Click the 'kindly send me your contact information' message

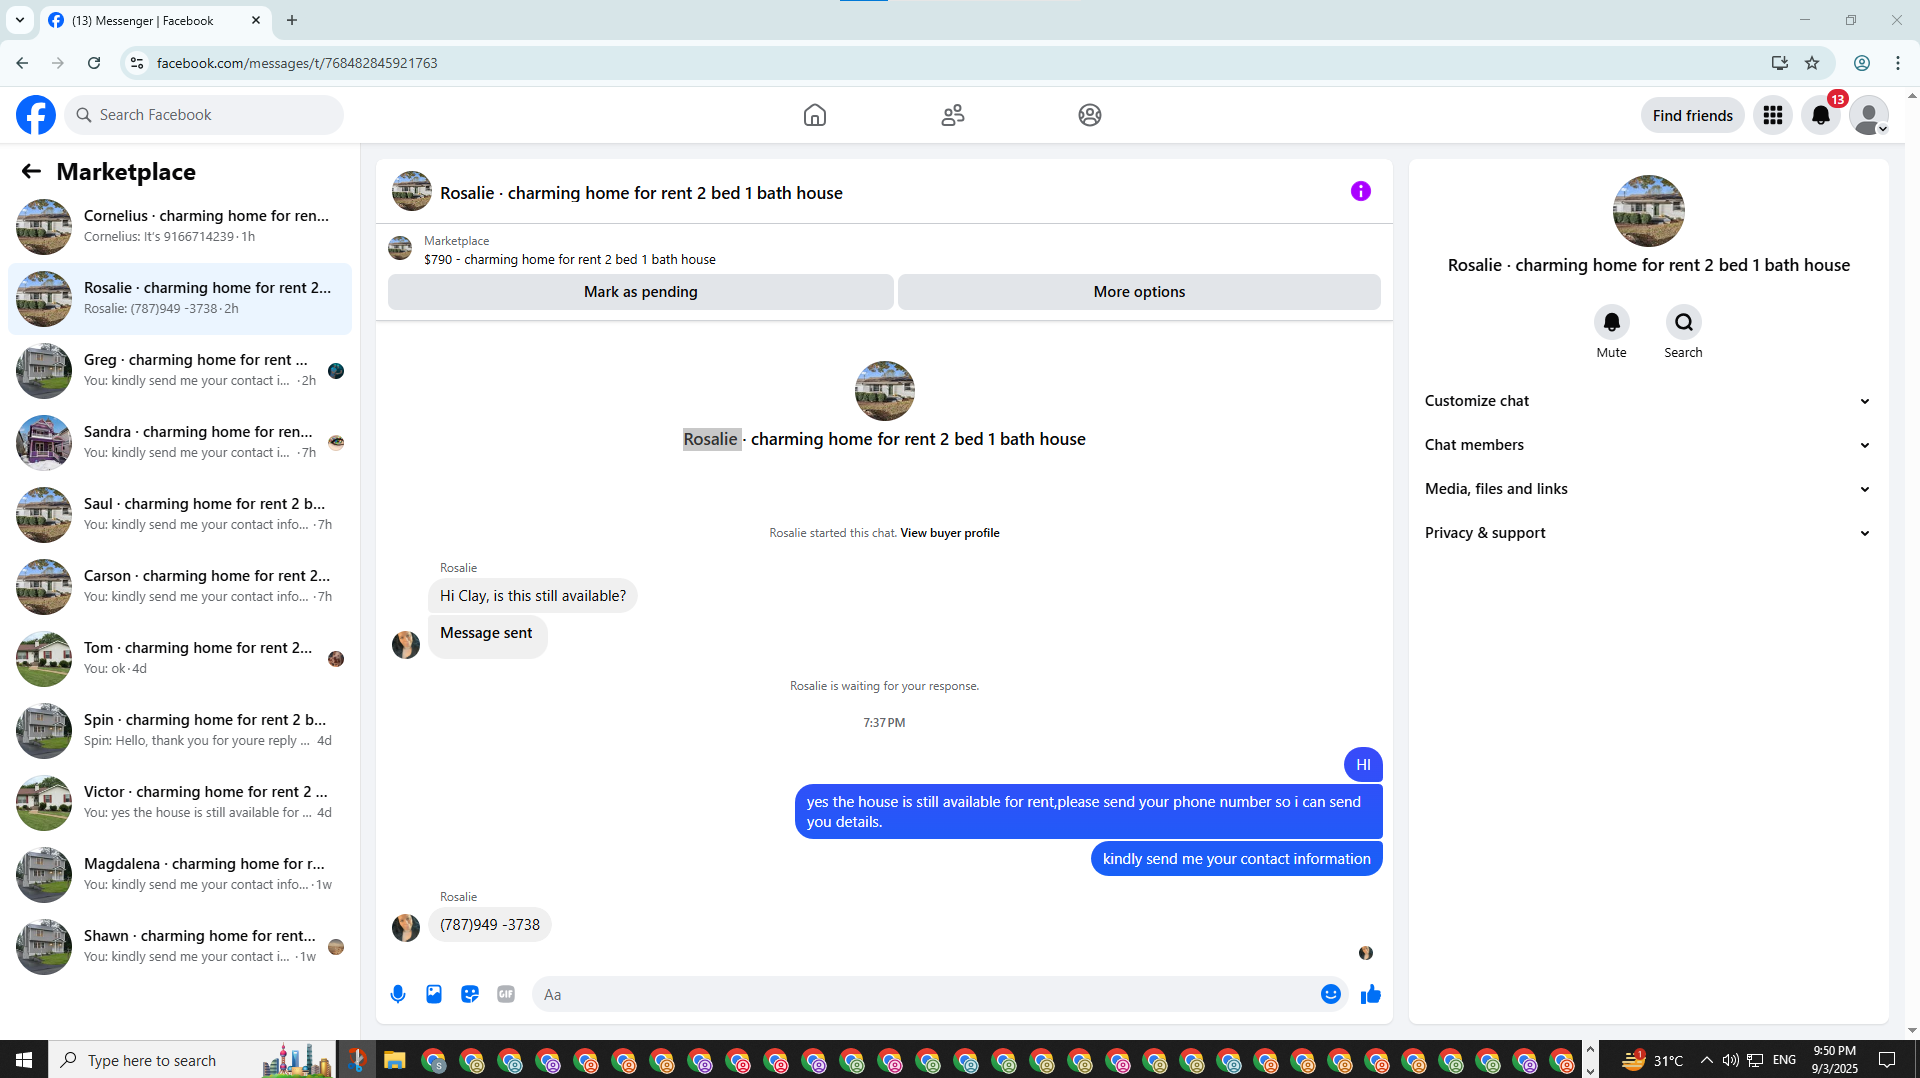click(x=1237, y=859)
